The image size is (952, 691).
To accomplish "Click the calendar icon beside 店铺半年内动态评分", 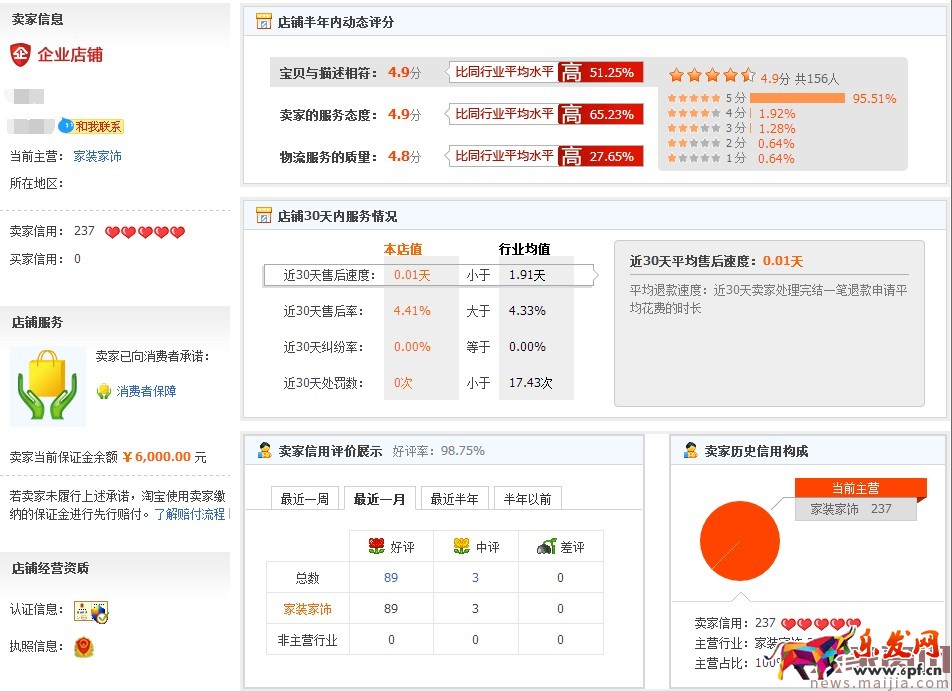I will click(263, 21).
